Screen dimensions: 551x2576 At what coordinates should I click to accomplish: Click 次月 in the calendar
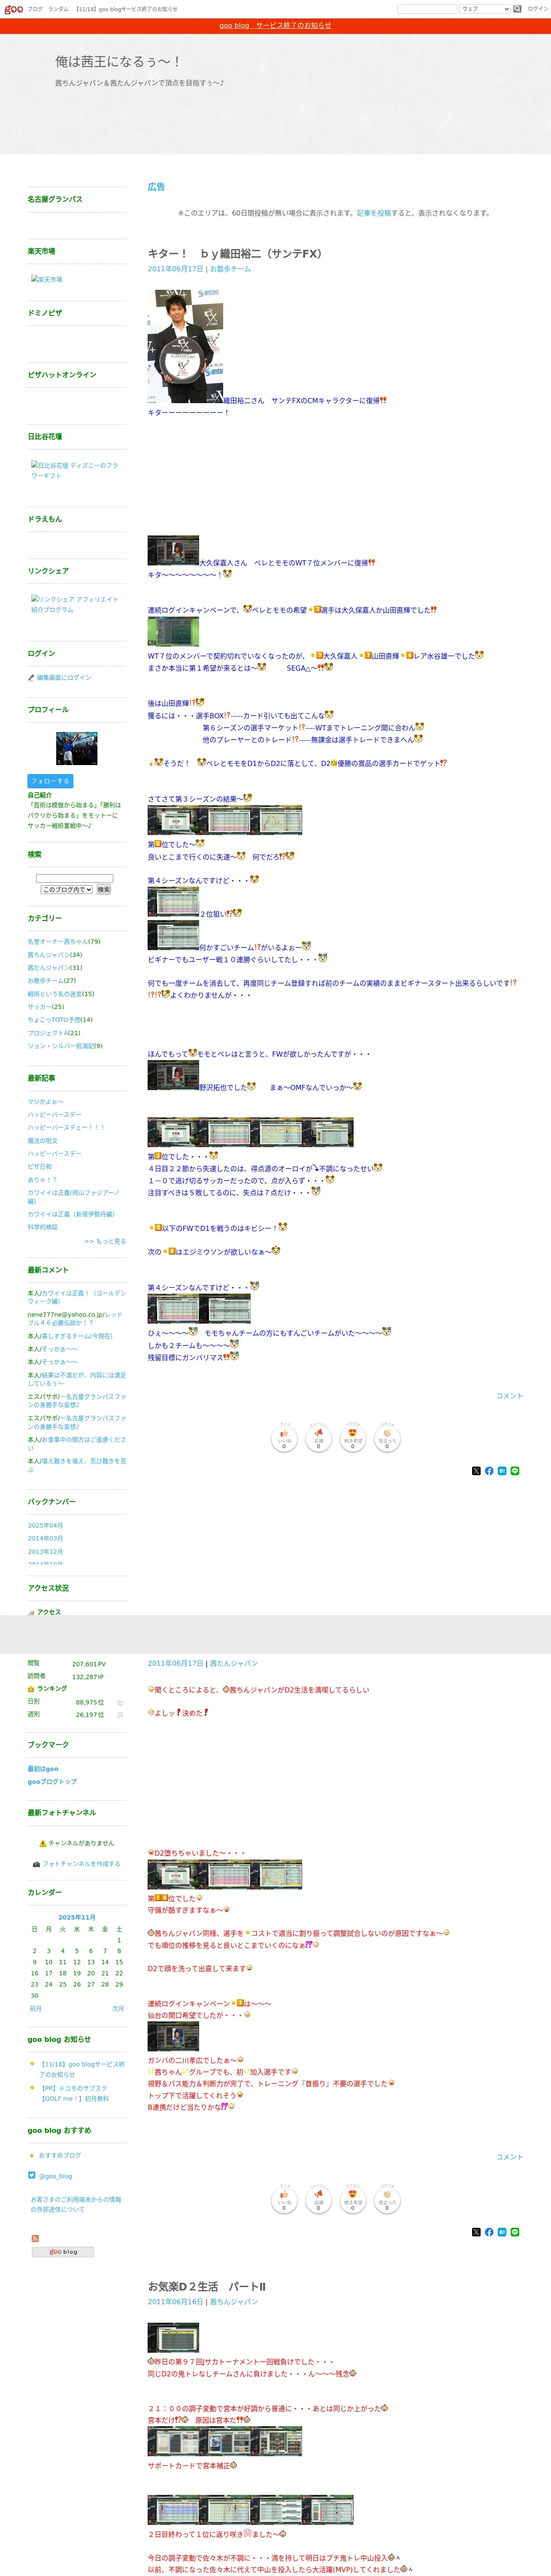pyautogui.click(x=118, y=2008)
